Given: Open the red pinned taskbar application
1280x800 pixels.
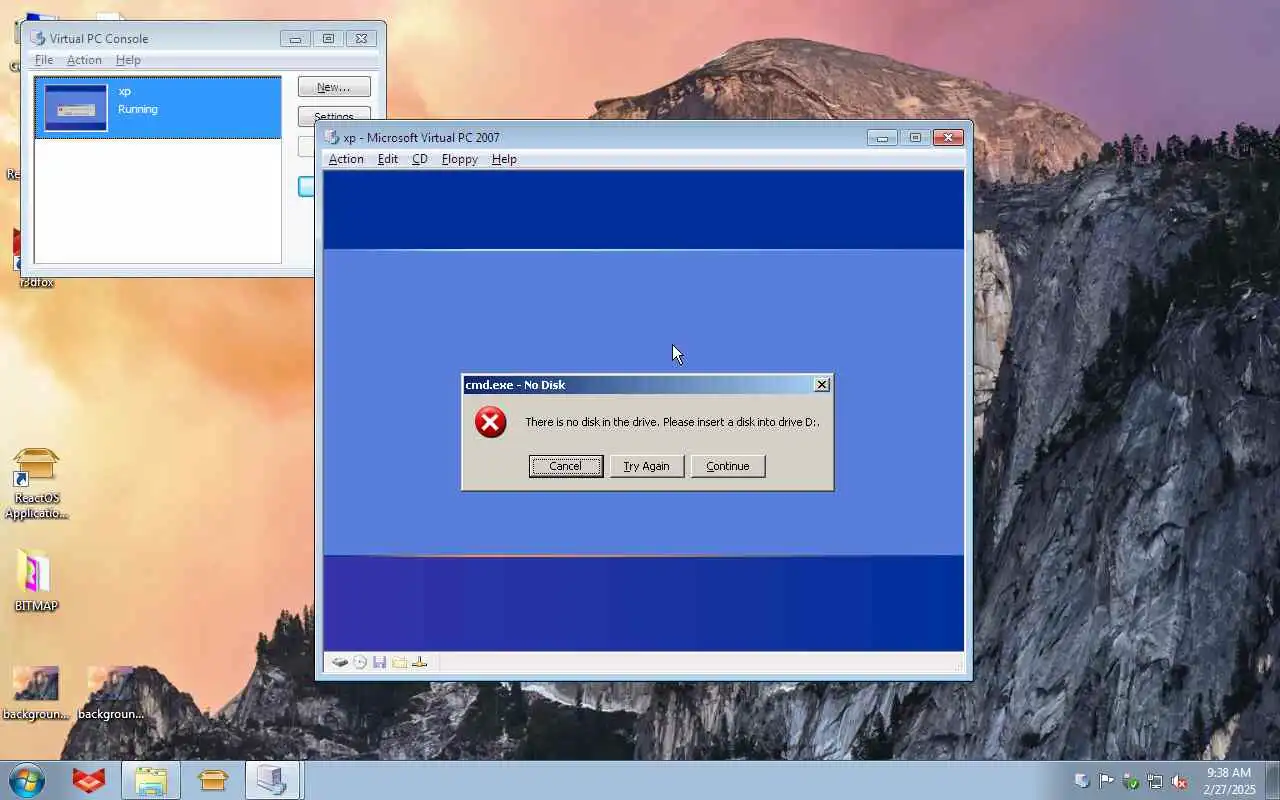Looking at the screenshot, I should 89,780.
